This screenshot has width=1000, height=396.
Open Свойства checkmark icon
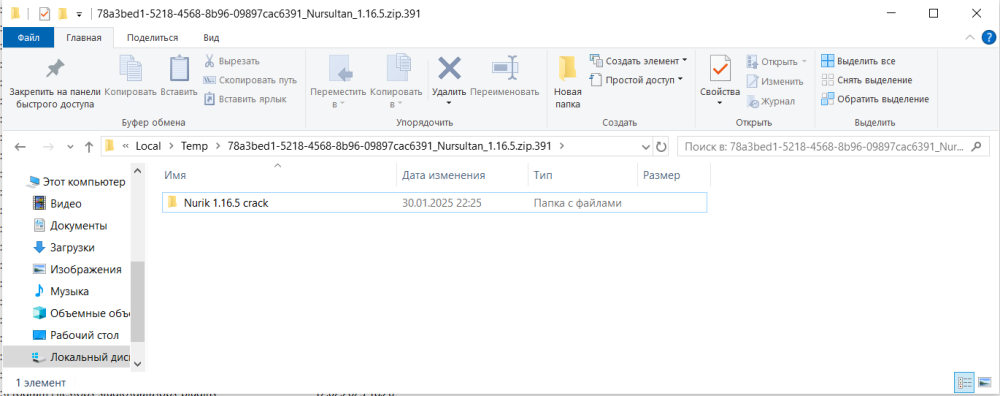719,68
